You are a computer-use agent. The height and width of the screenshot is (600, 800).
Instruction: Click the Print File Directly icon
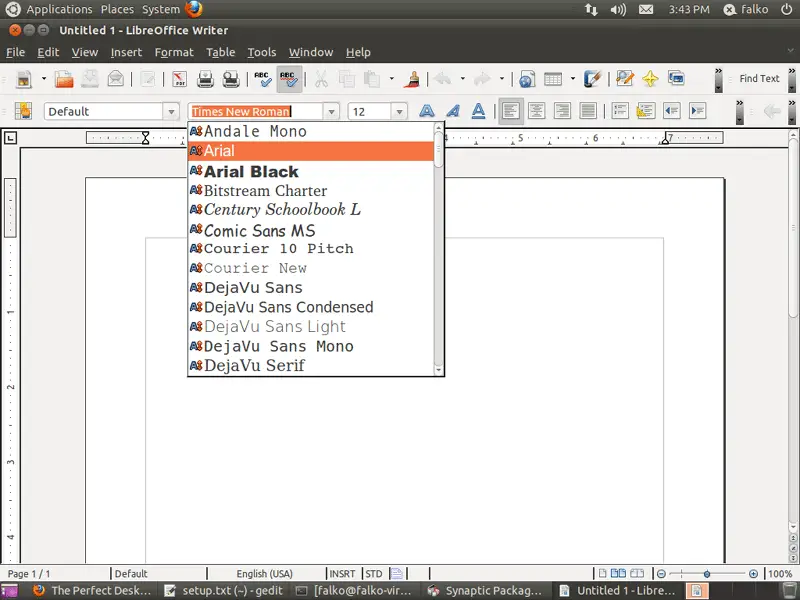tap(205, 79)
